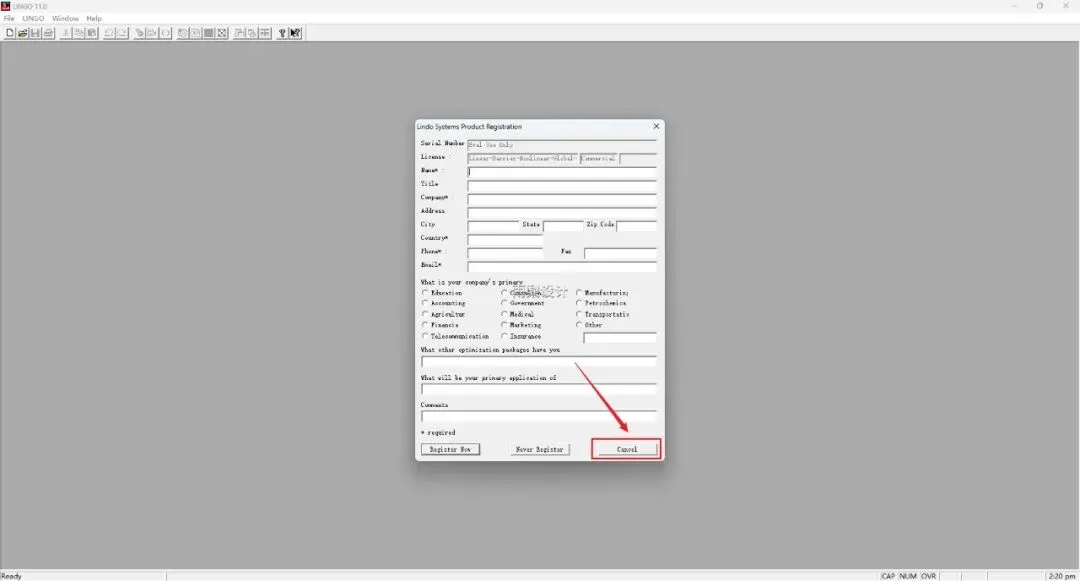Click the Close All windows toolbar icon
Viewport: 1080px width, 581px height.
(252, 33)
